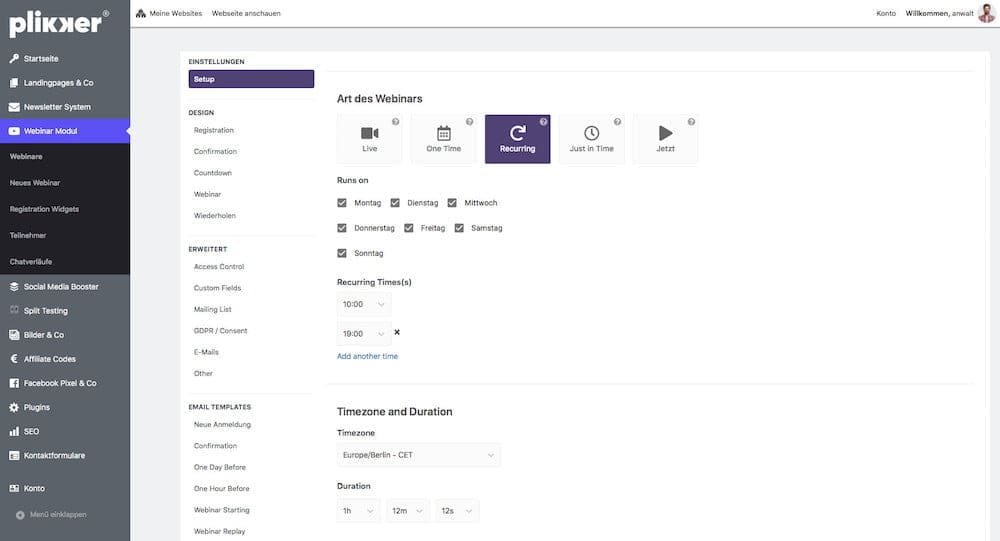Open the Webseite anschauen link
1000x541 pixels.
246,14
